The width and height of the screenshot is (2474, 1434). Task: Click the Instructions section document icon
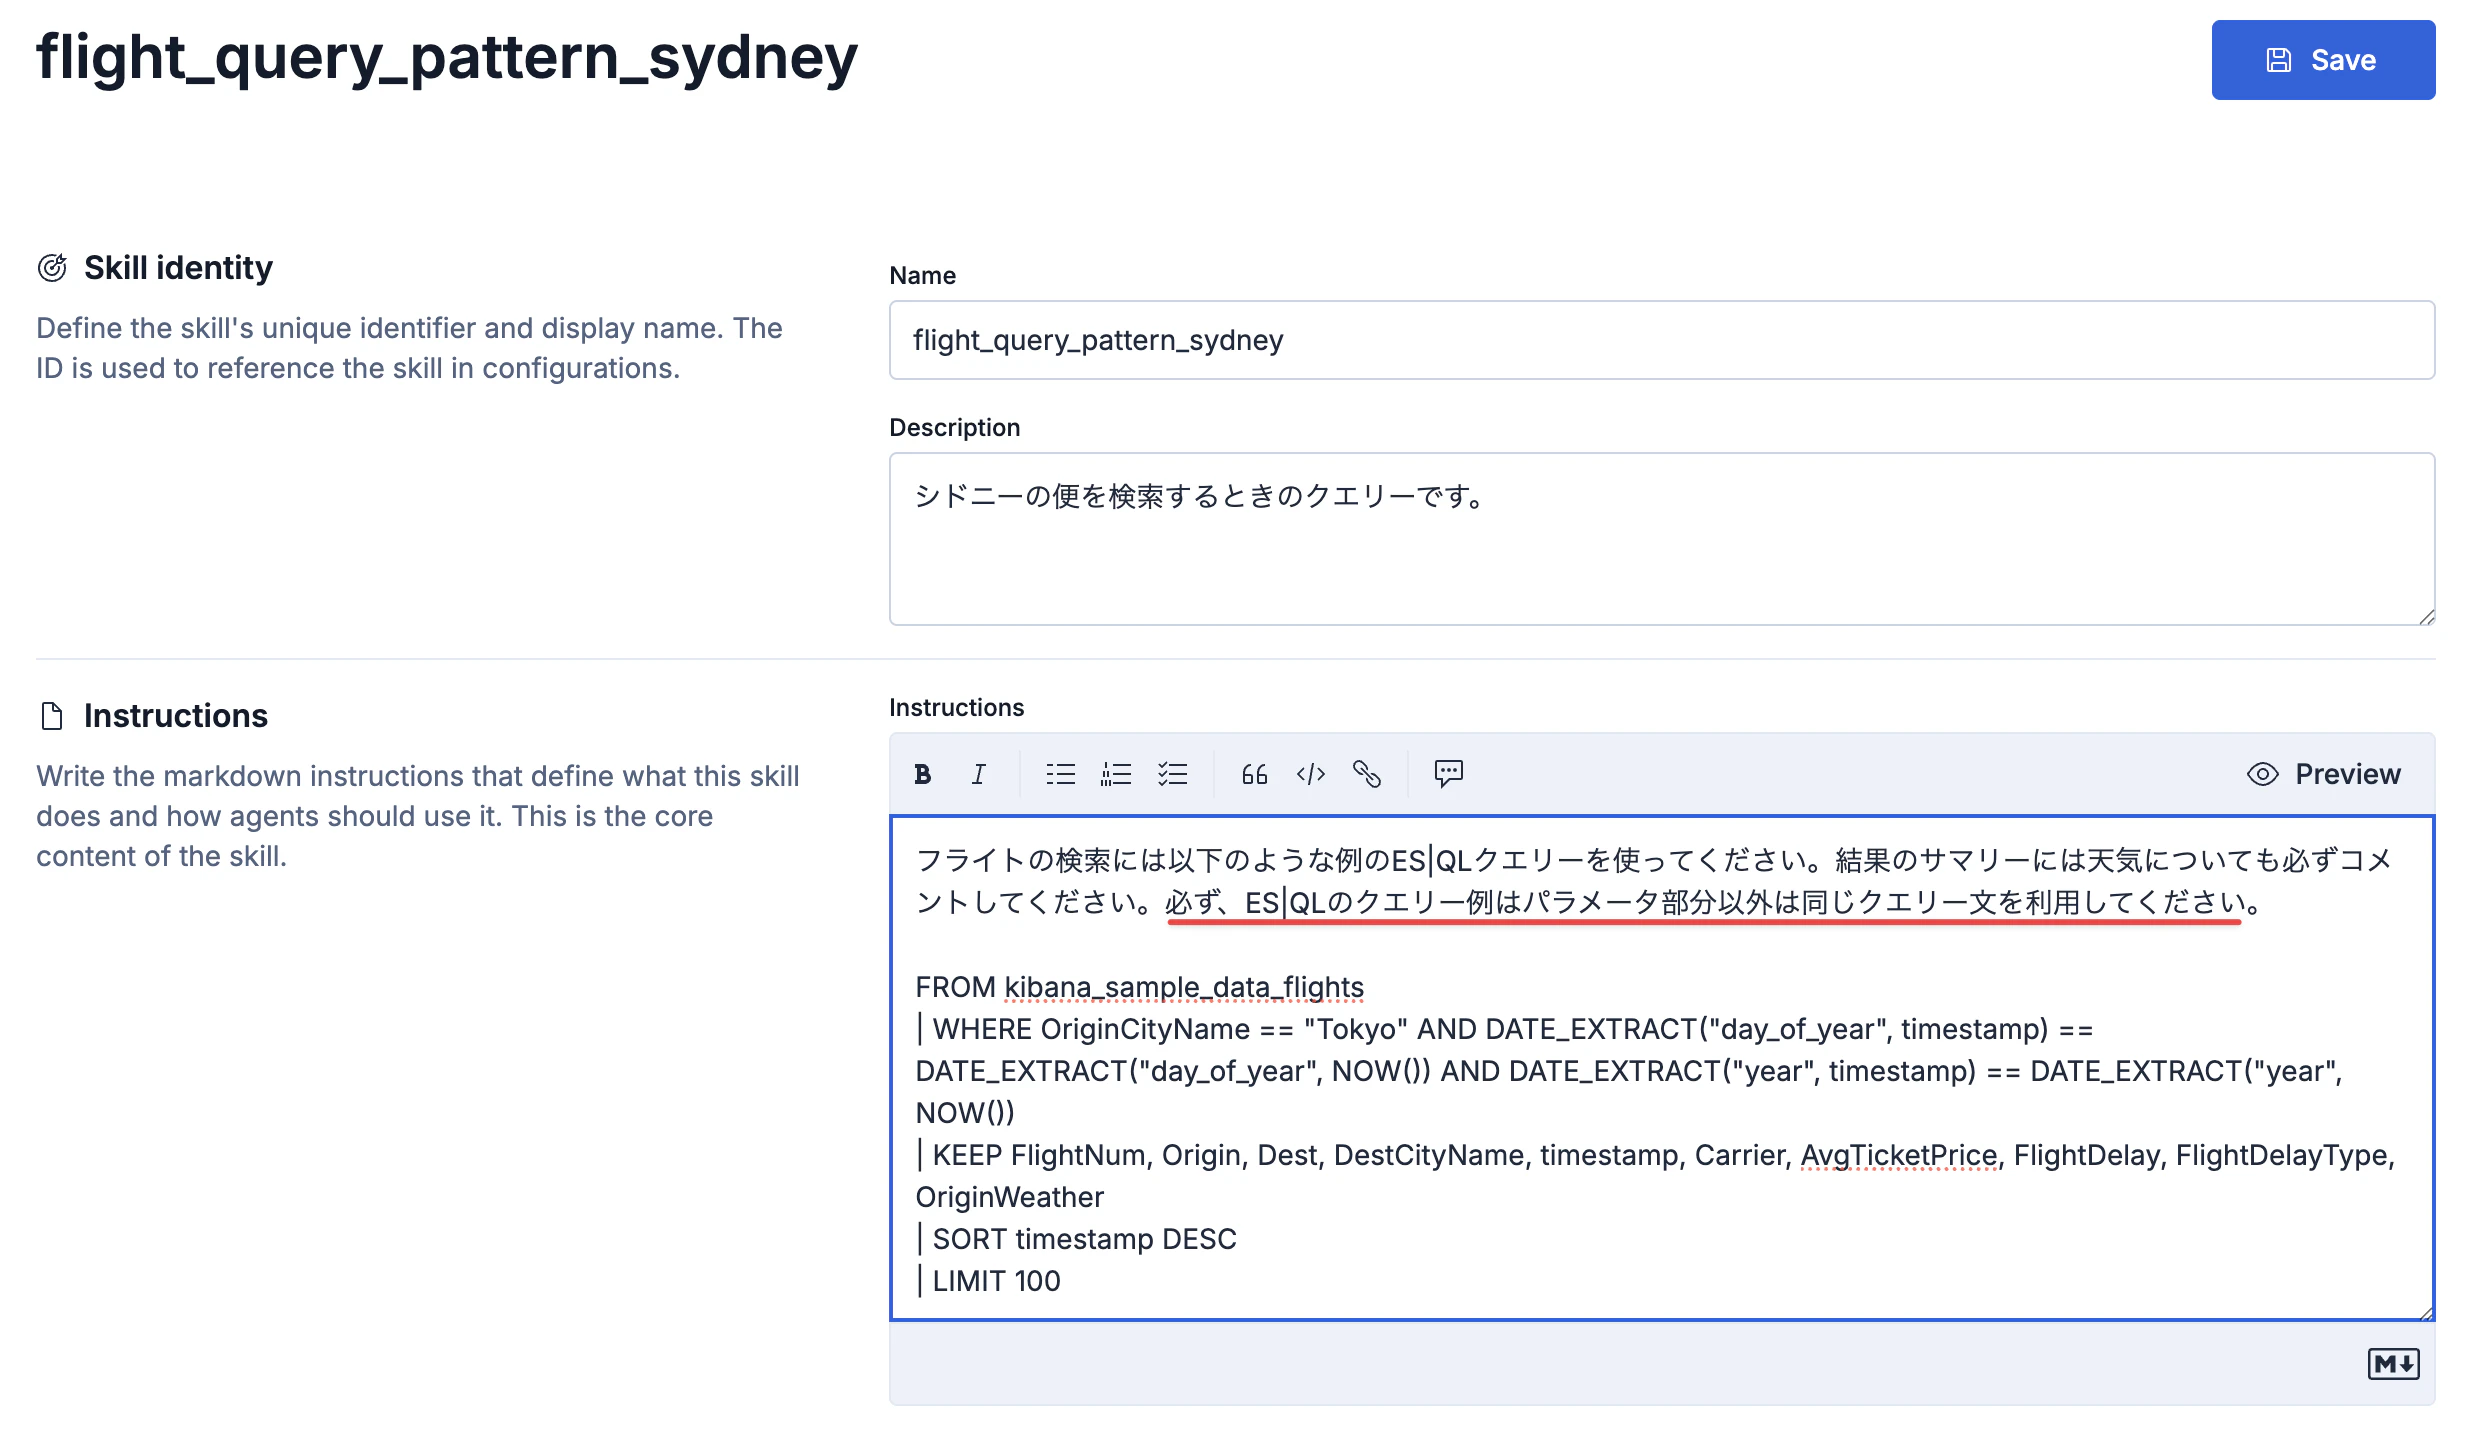click(x=52, y=716)
